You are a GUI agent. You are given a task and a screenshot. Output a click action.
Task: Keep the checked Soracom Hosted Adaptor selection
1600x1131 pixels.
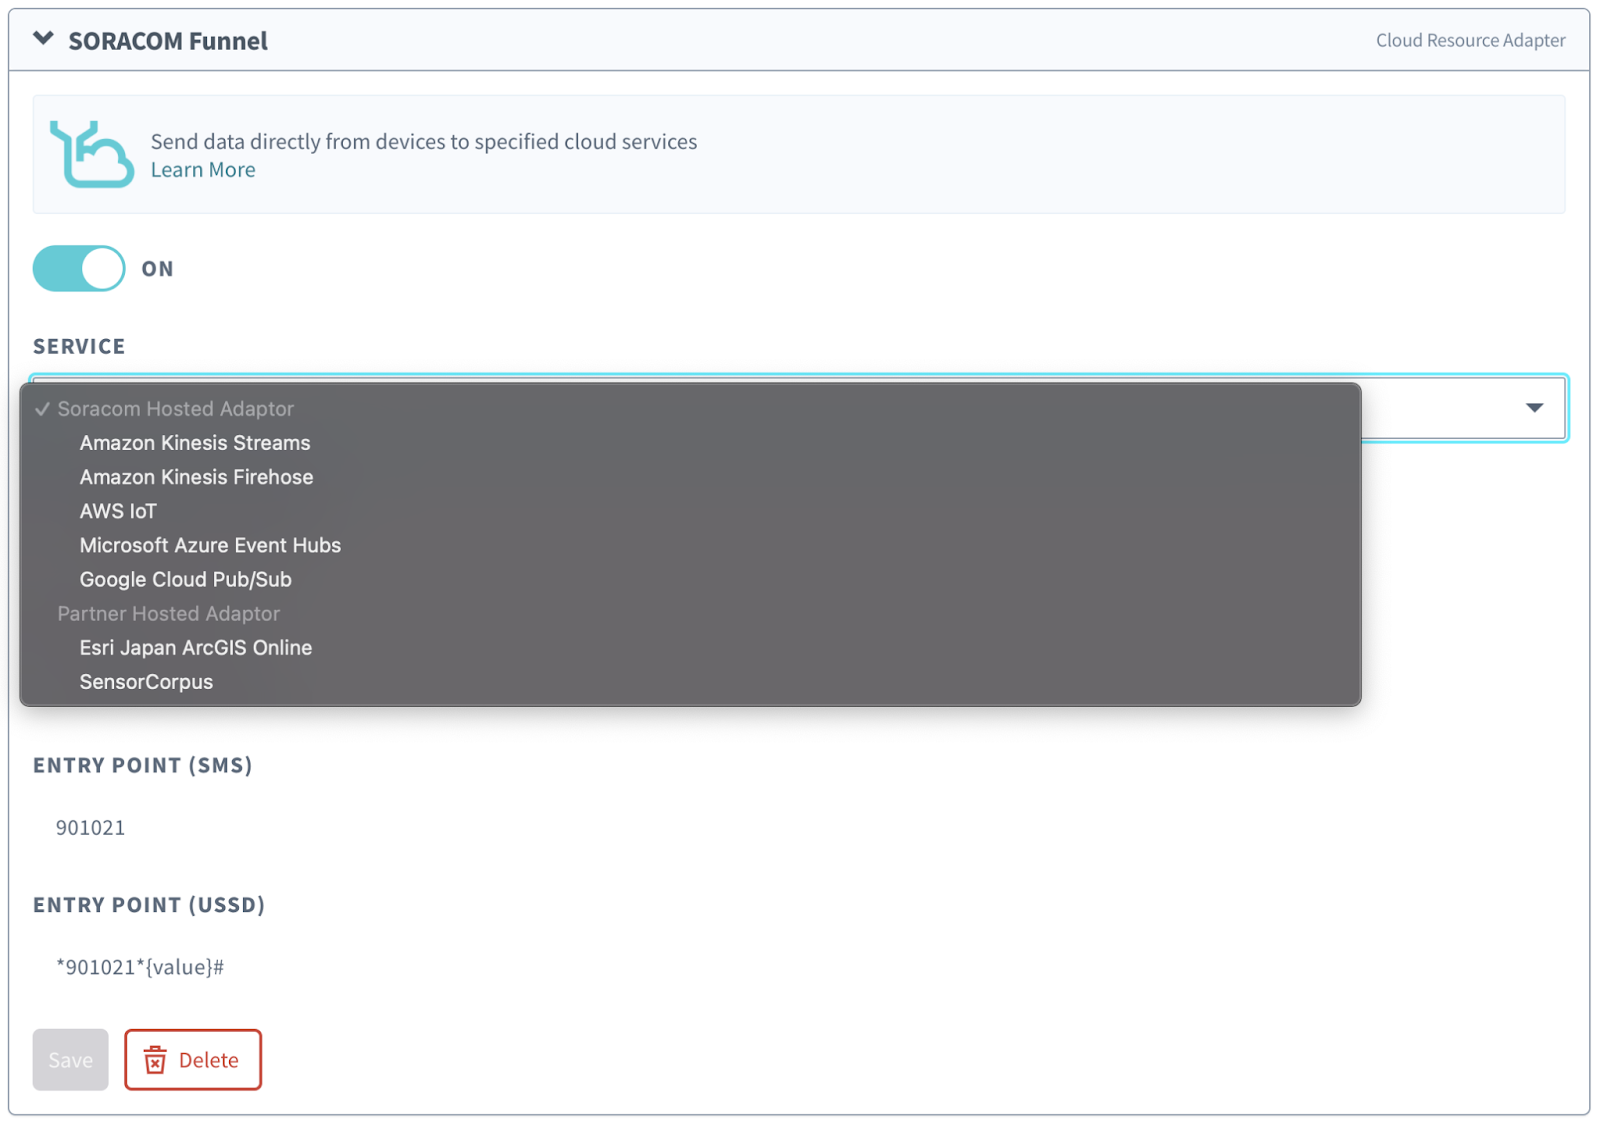click(x=175, y=408)
